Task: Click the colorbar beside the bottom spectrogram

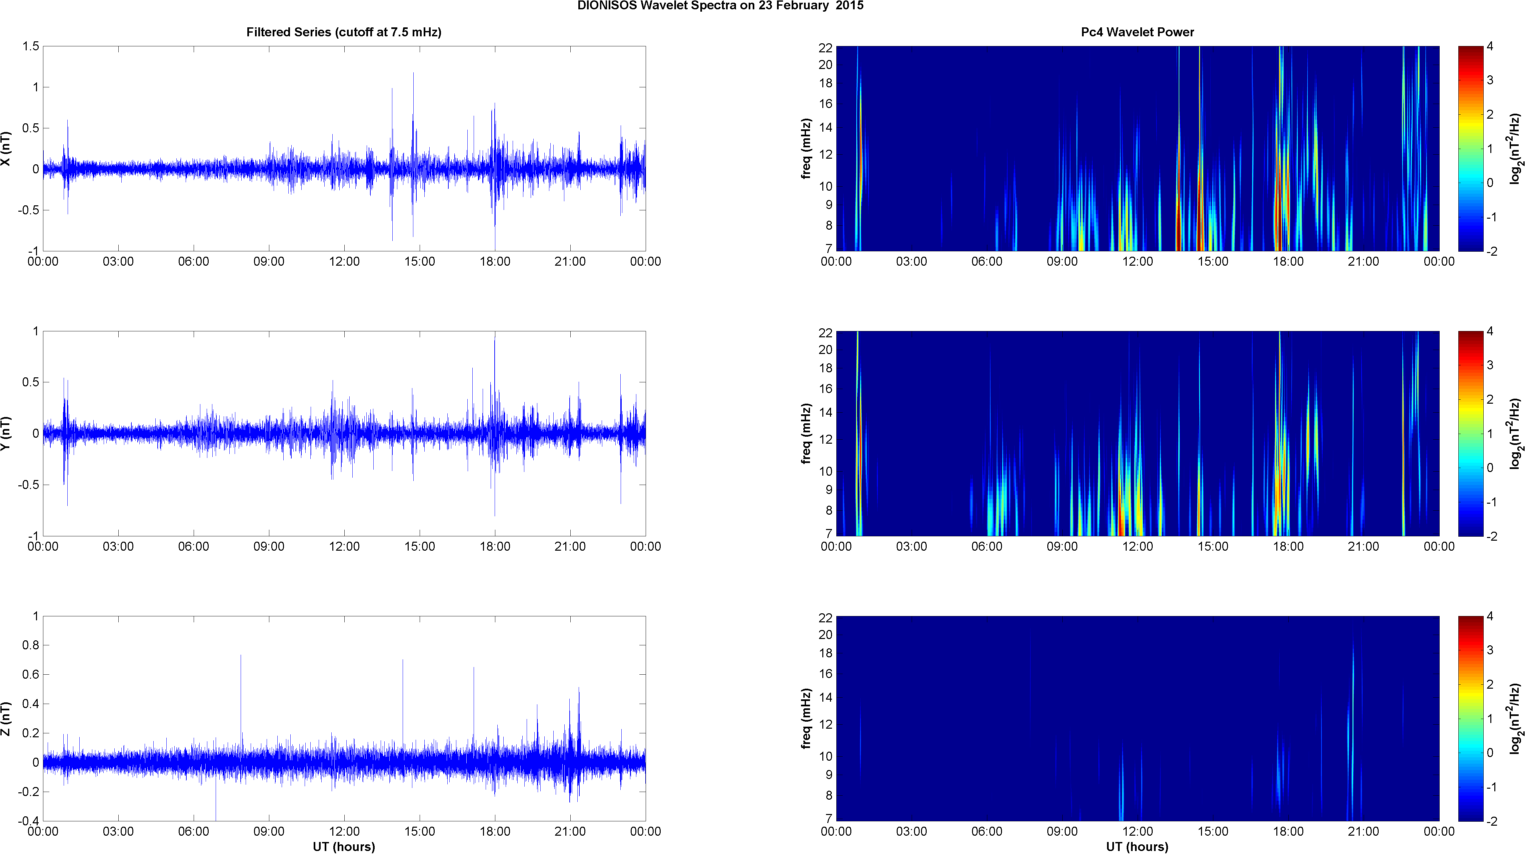Action: [x=1470, y=718]
